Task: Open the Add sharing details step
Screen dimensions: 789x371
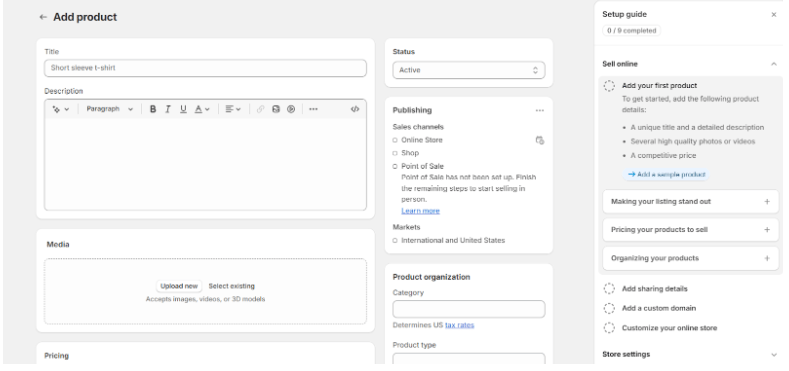Action: click(654, 289)
